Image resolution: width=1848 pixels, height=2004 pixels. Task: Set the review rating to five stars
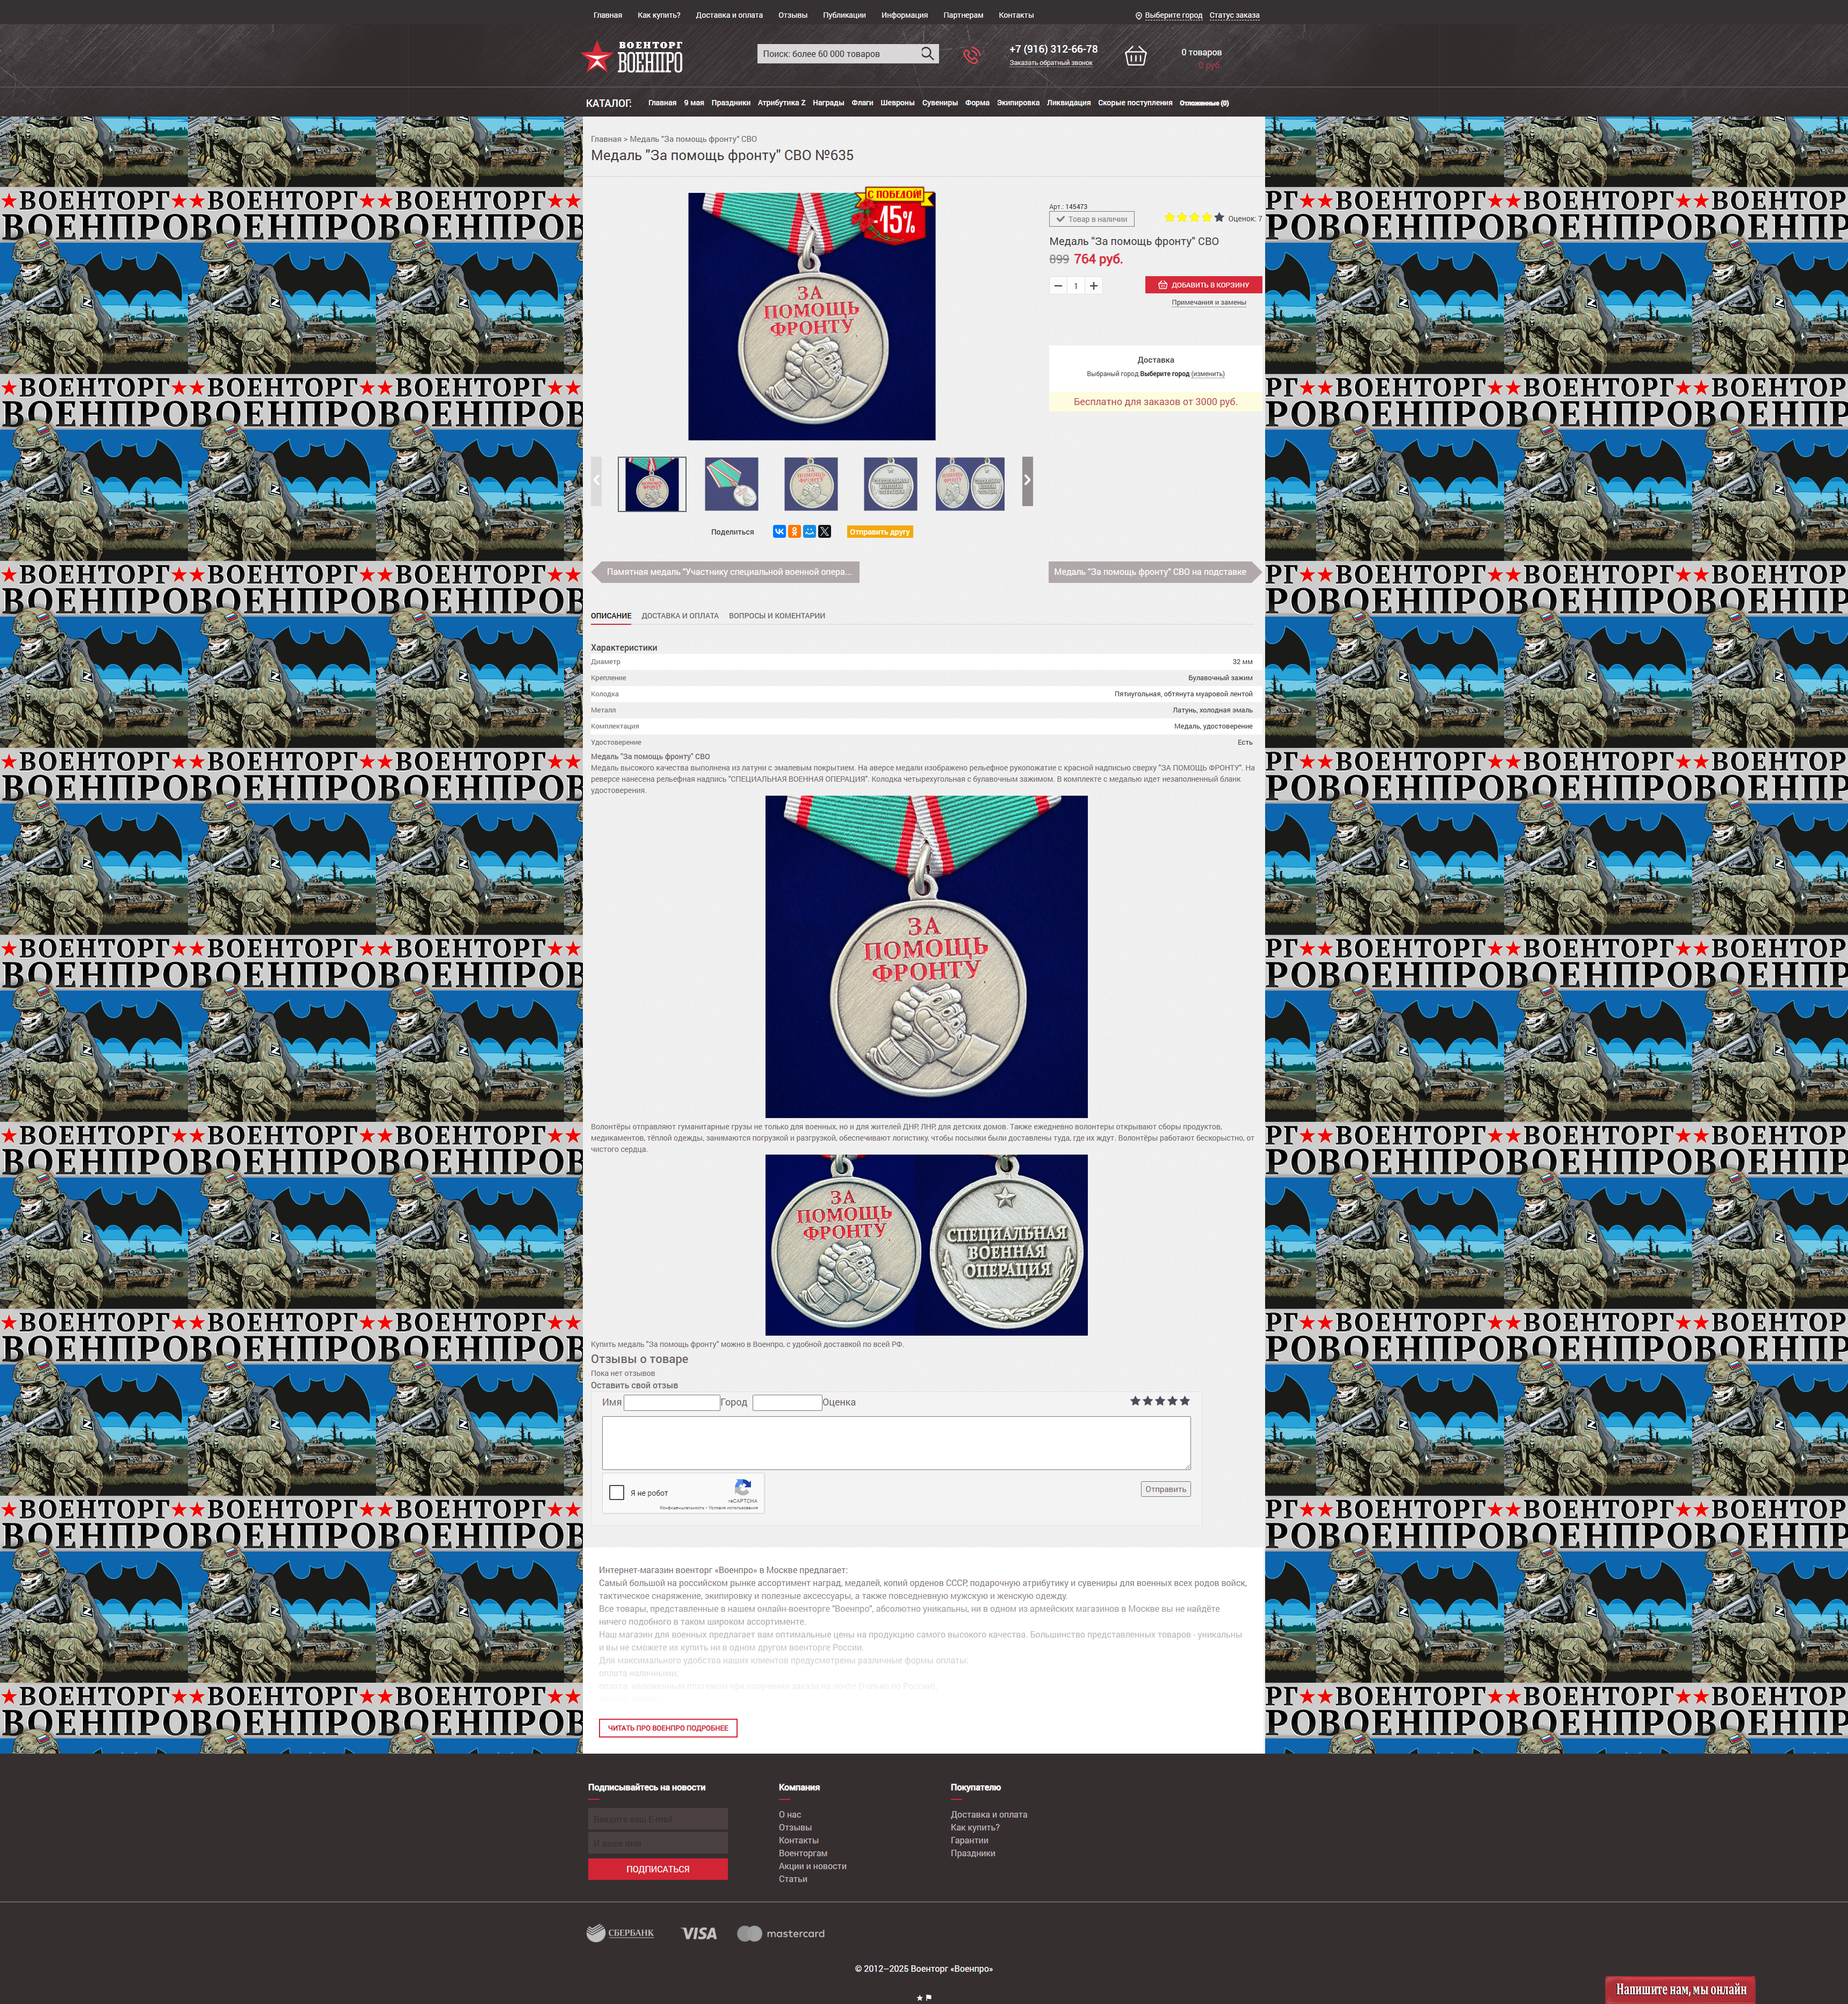pos(1185,1401)
